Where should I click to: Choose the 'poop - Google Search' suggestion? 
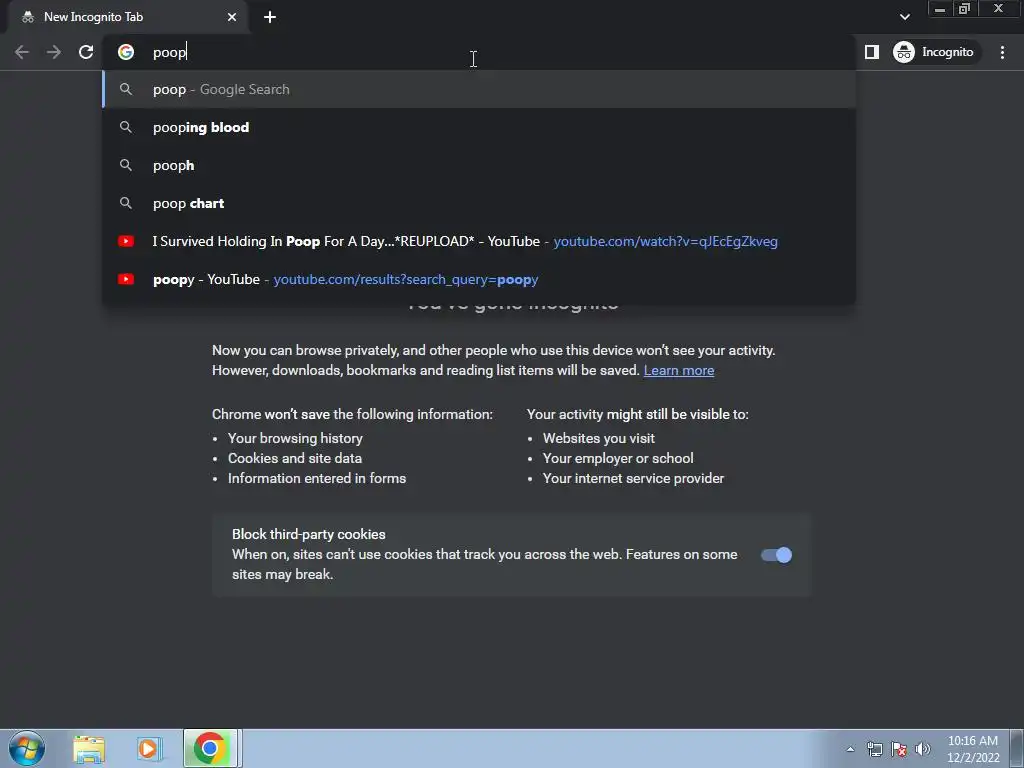click(479, 89)
